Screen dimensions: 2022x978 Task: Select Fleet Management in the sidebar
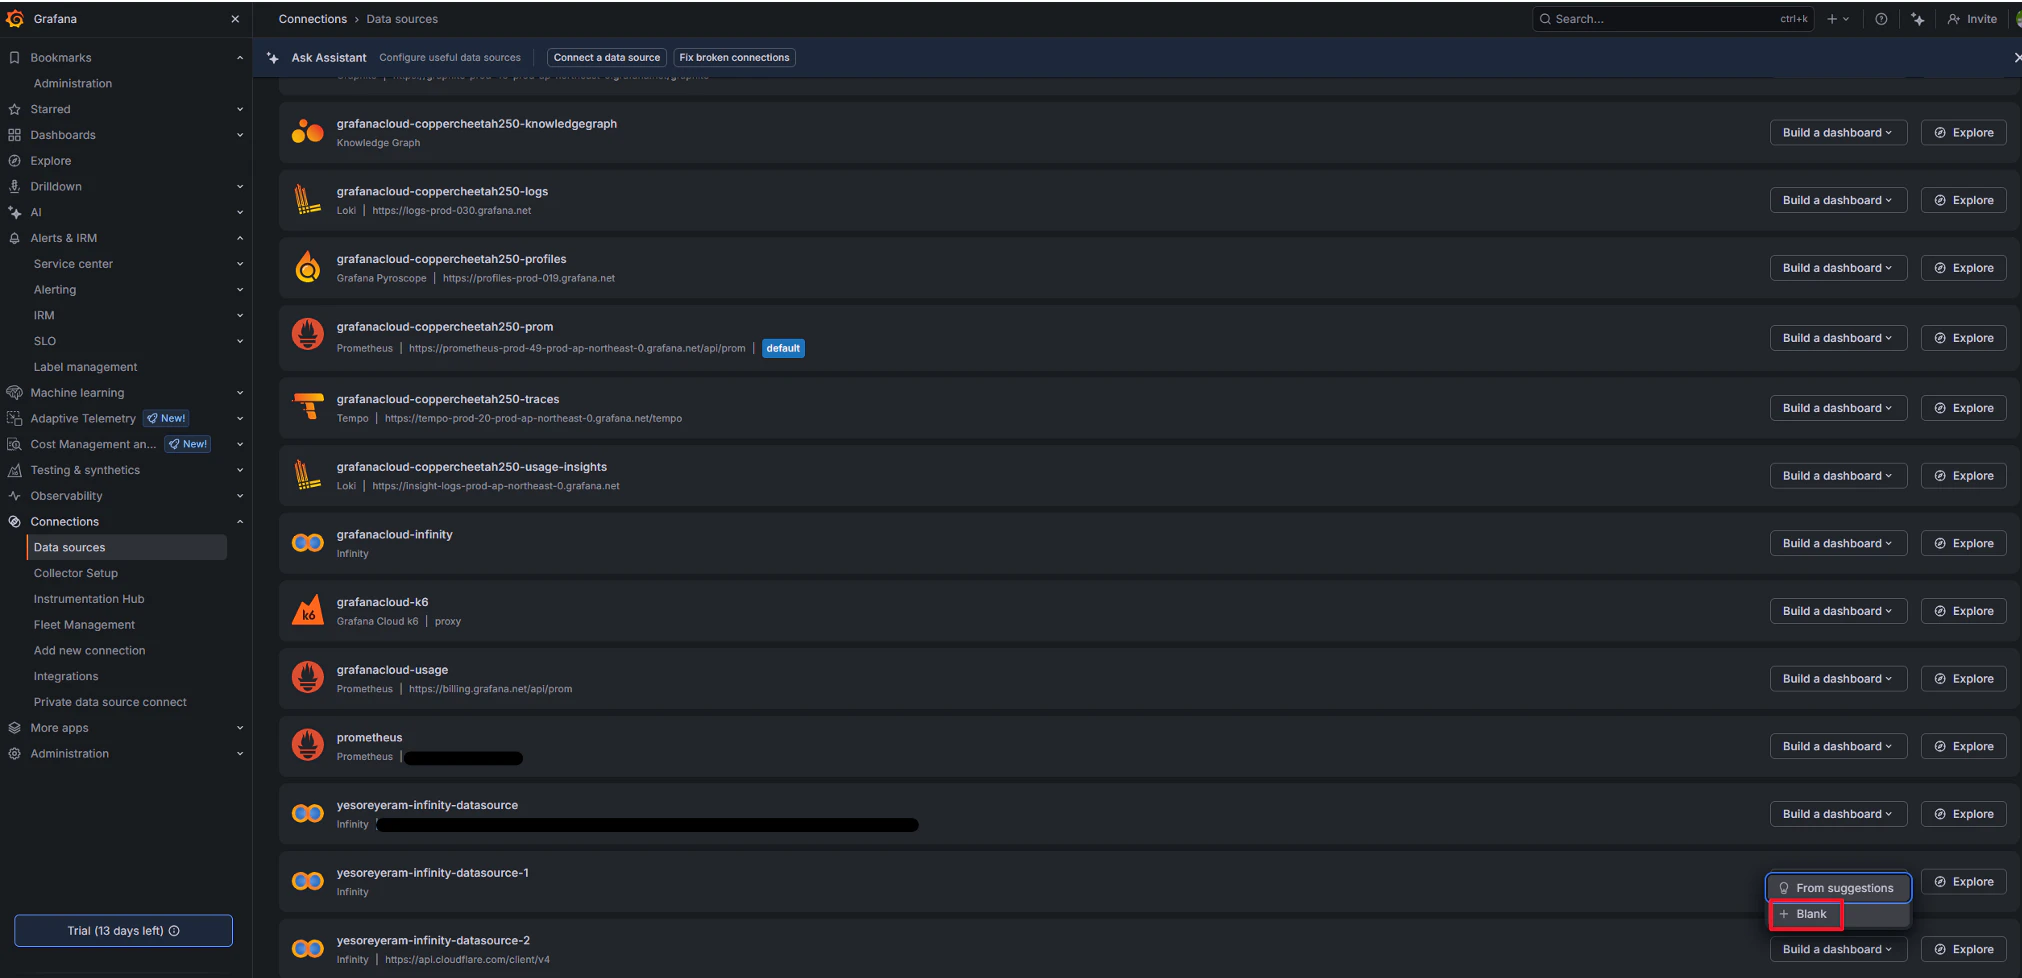point(84,625)
